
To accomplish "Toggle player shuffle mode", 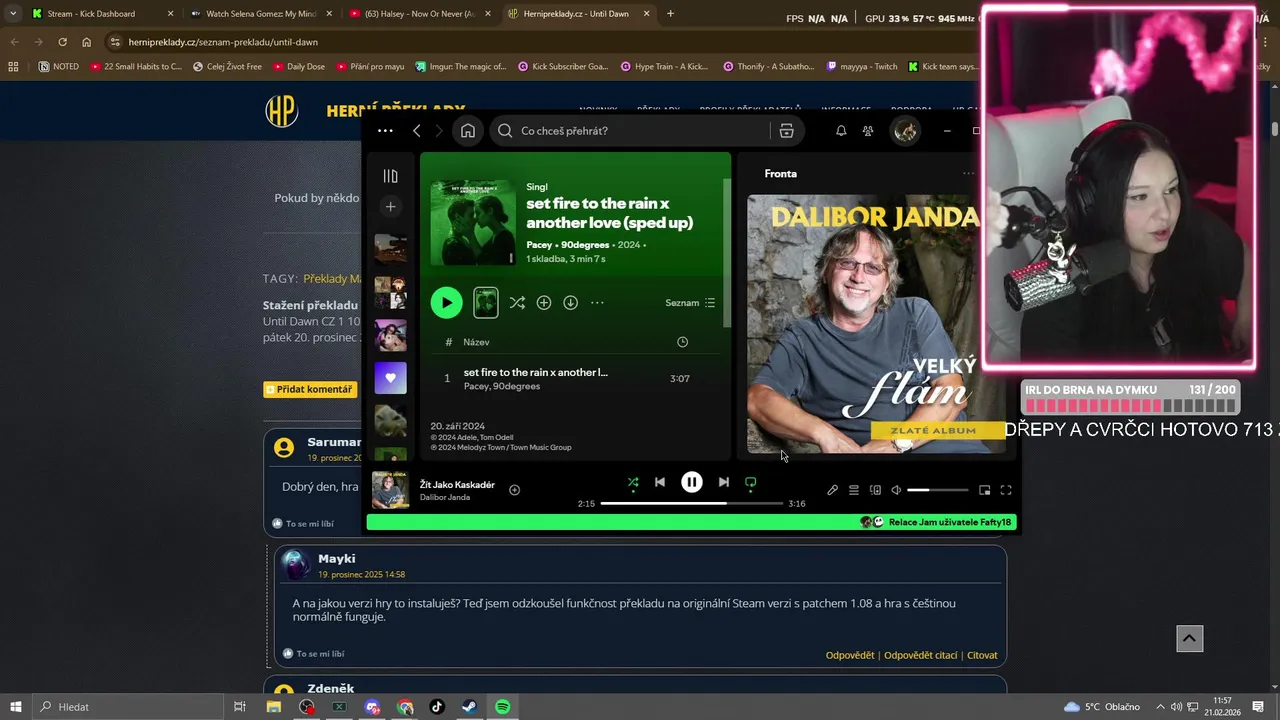I will tap(633, 482).
